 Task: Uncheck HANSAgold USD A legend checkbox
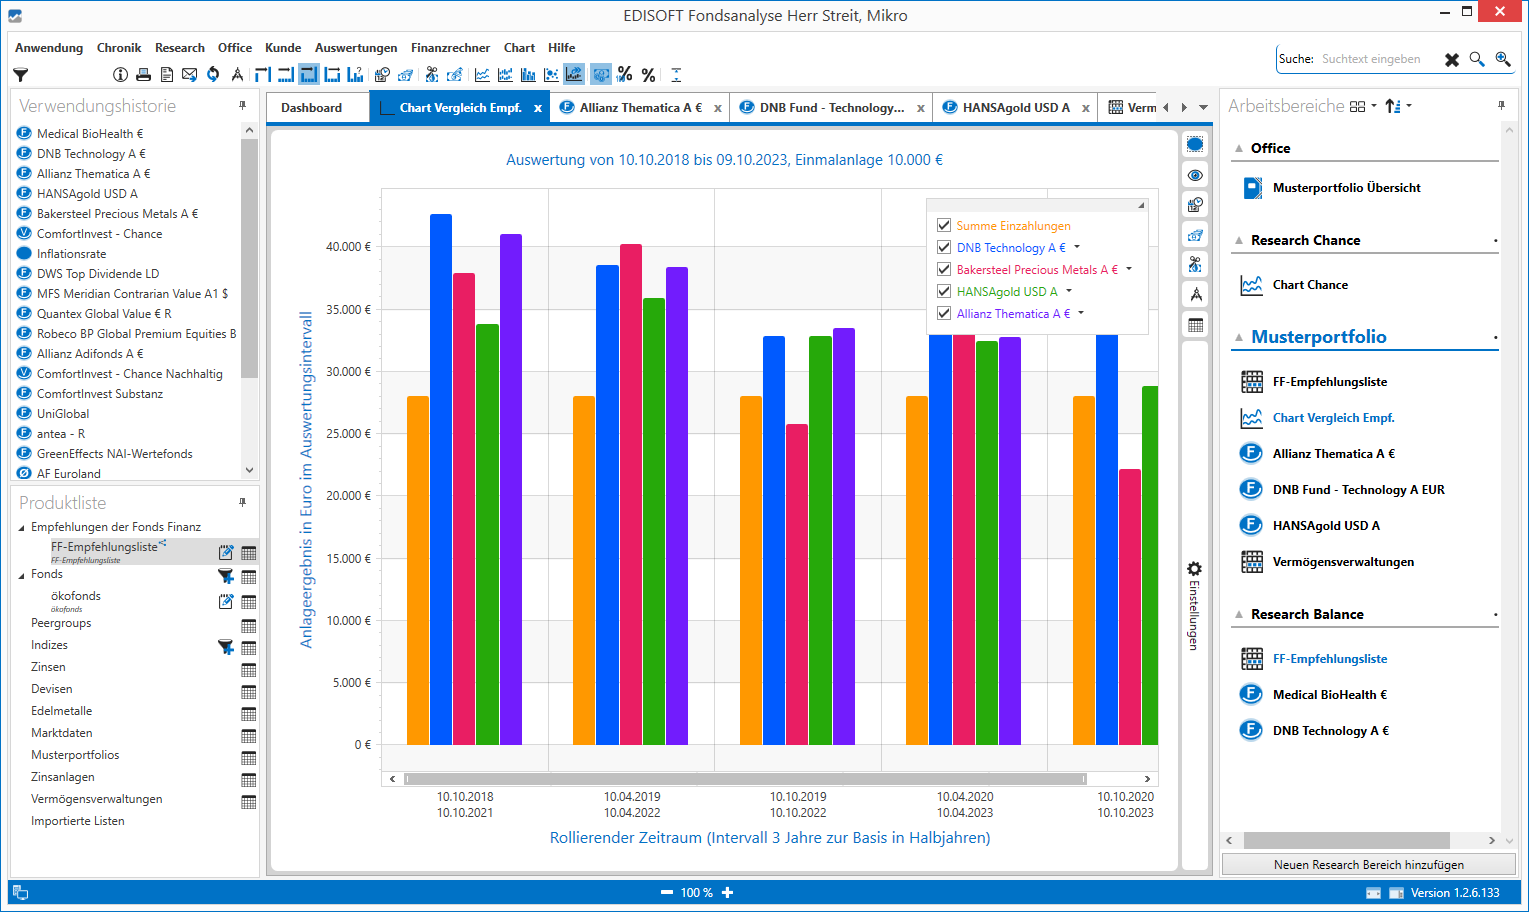pyautogui.click(x=943, y=292)
